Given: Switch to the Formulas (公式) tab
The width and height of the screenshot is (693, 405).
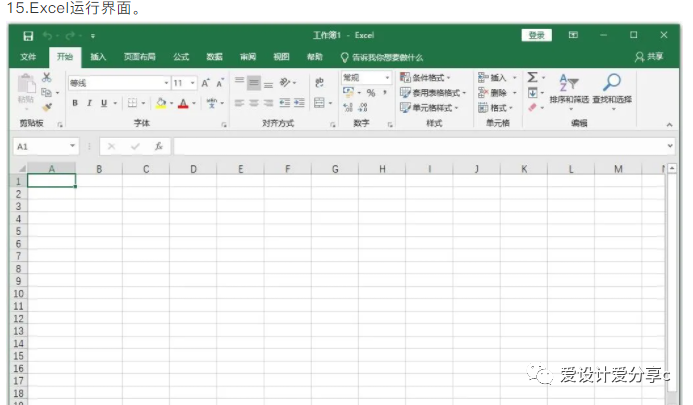Looking at the screenshot, I should pos(181,57).
